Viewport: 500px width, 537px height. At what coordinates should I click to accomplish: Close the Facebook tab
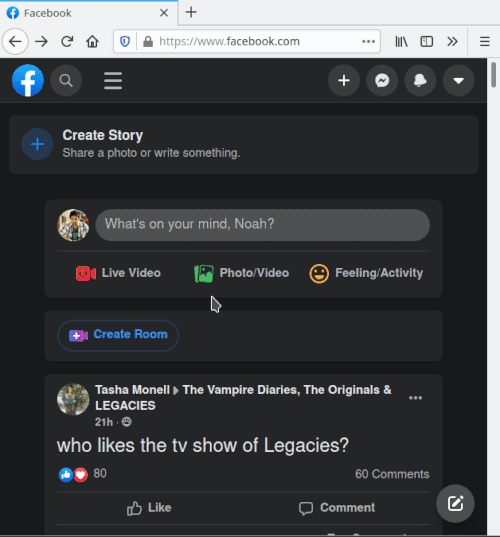click(x=164, y=13)
